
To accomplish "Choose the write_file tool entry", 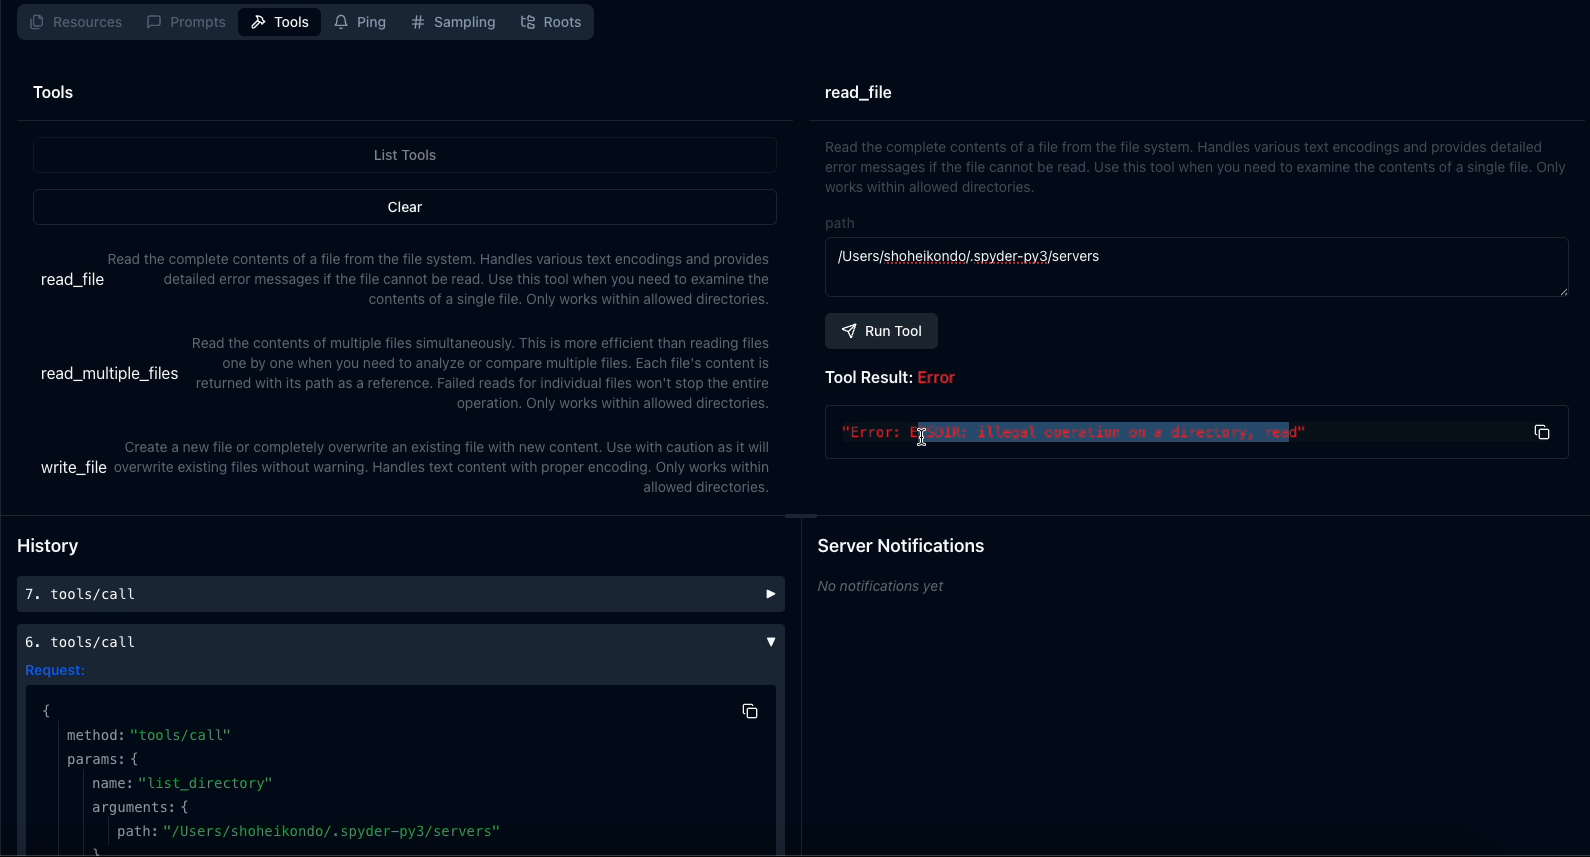I will pos(73,468).
